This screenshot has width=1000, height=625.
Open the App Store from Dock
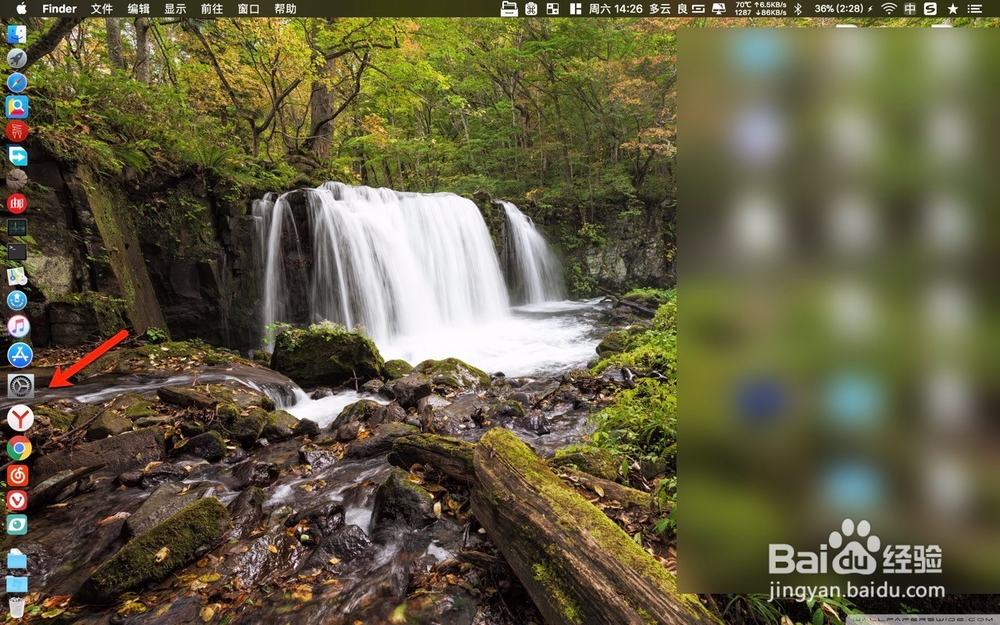click(x=19, y=355)
